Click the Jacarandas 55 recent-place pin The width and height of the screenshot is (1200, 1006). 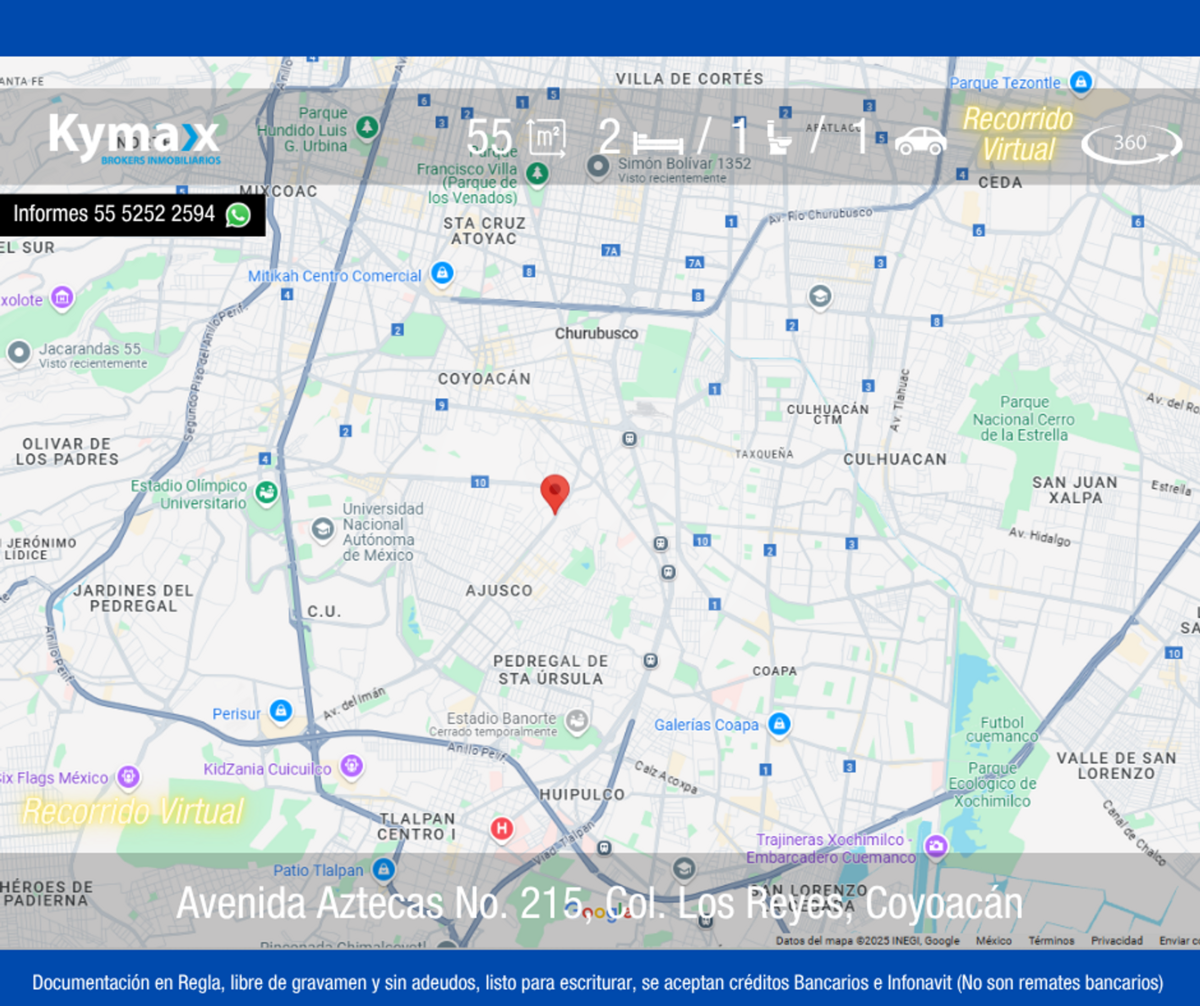[x=19, y=352]
